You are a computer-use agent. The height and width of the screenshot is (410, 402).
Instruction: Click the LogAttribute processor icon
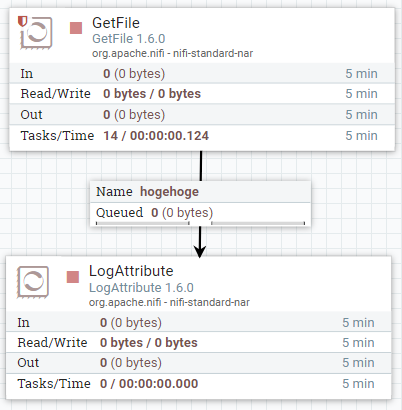click(x=33, y=282)
